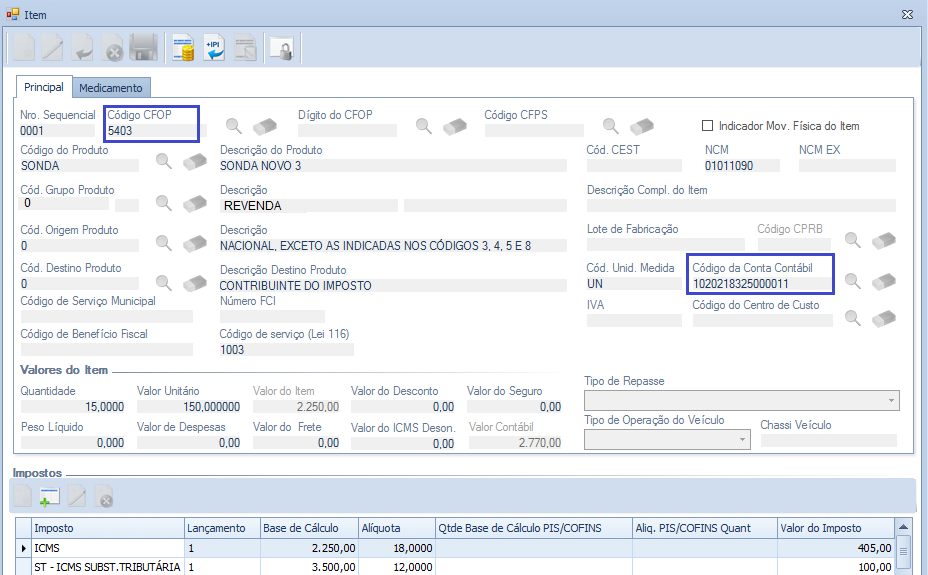Clear Código CFOP with eraser icon
The height and width of the screenshot is (575, 928).
coord(265,126)
